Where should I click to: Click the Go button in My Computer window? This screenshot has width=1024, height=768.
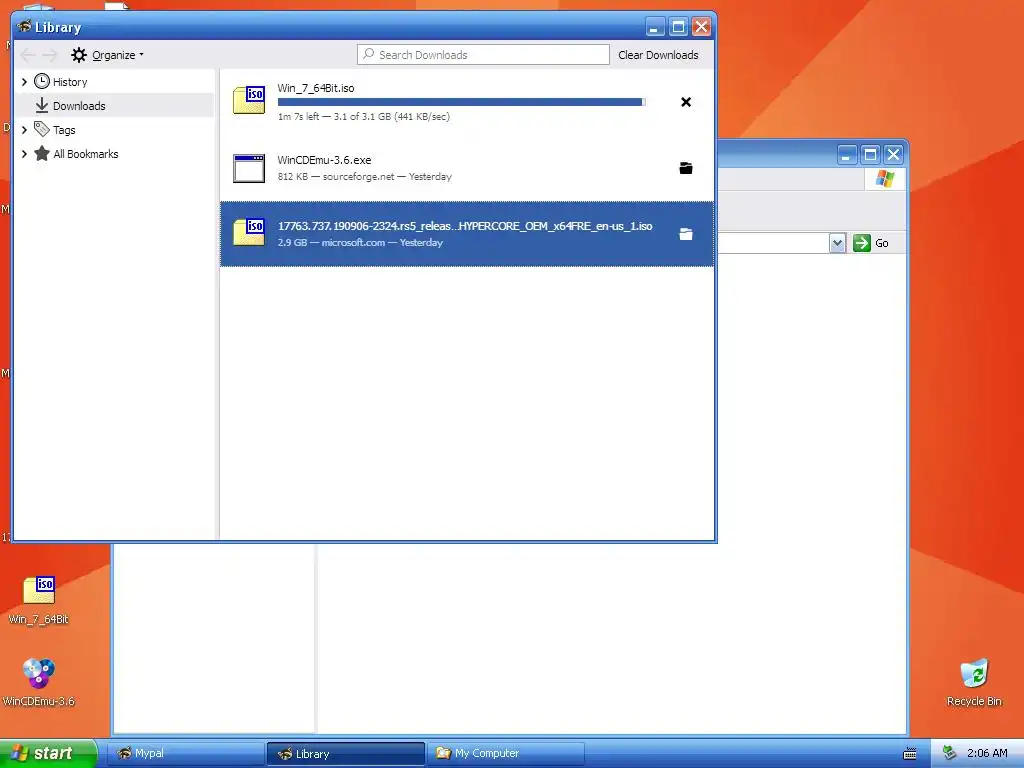click(871, 243)
